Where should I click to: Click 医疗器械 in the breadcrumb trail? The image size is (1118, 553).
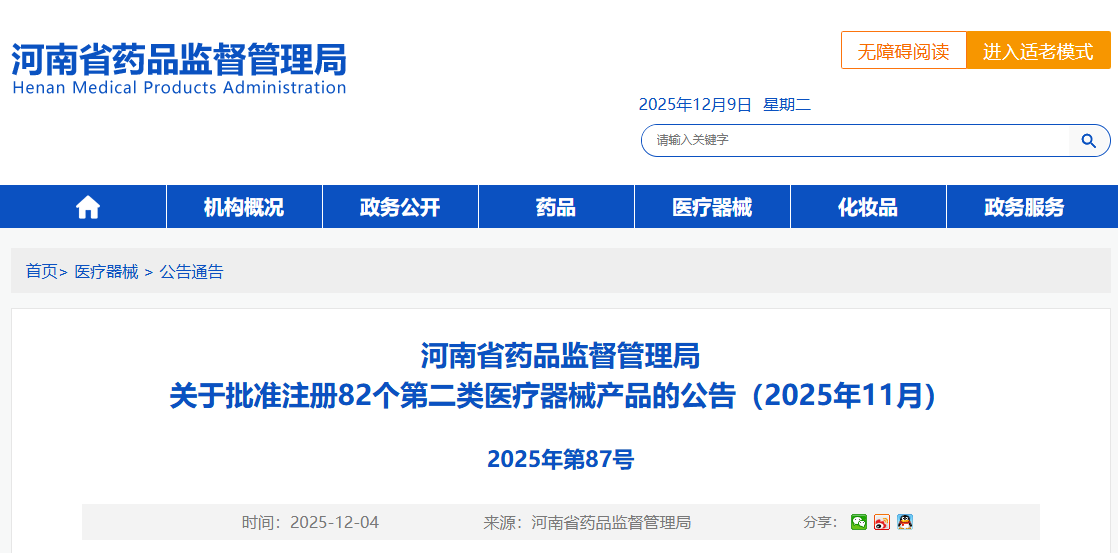[x=107, y=271]
